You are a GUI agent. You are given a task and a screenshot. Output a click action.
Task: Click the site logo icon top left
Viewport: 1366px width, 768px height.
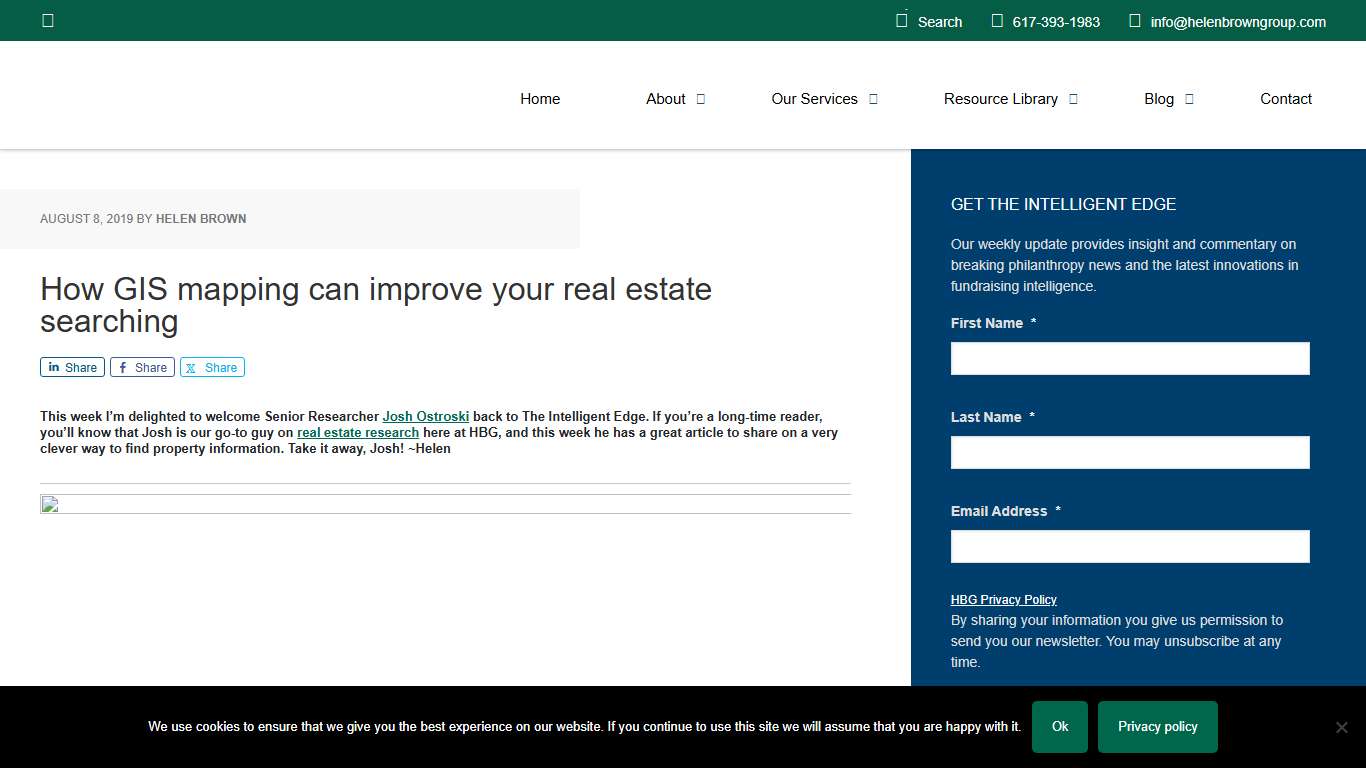47,20
